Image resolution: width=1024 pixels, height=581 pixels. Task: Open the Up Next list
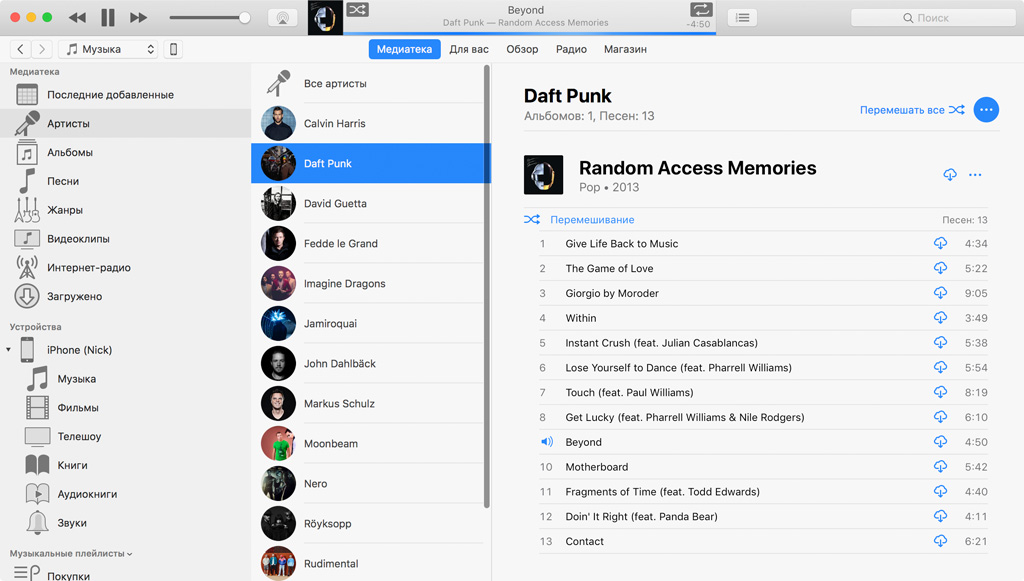[743, 18]
